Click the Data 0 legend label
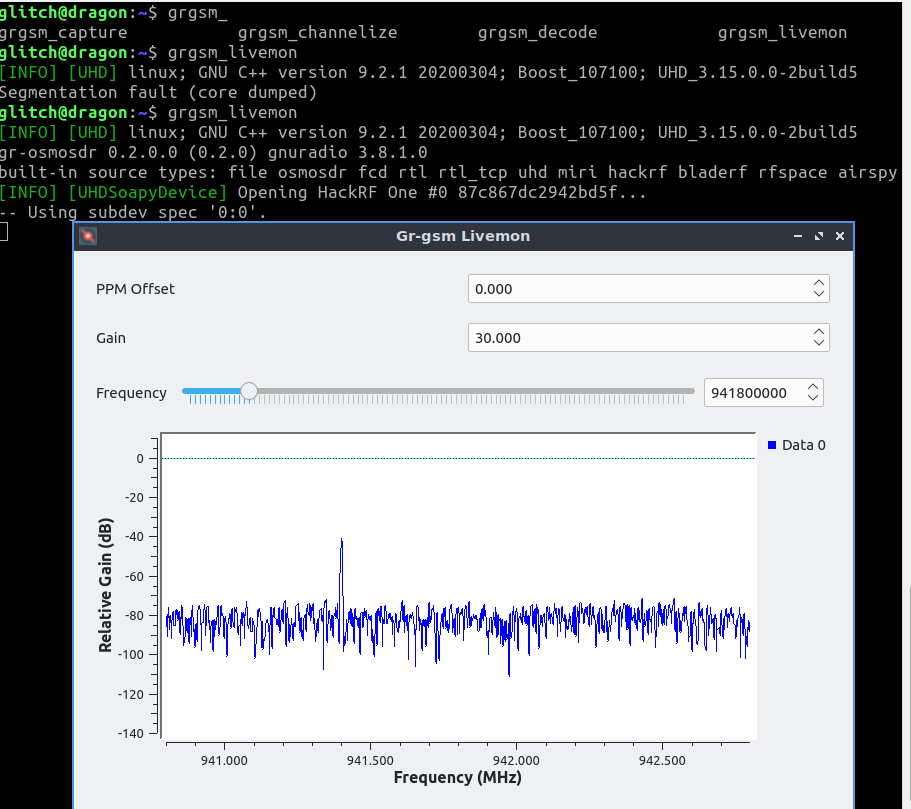911x809 pixels. point(804,445)
